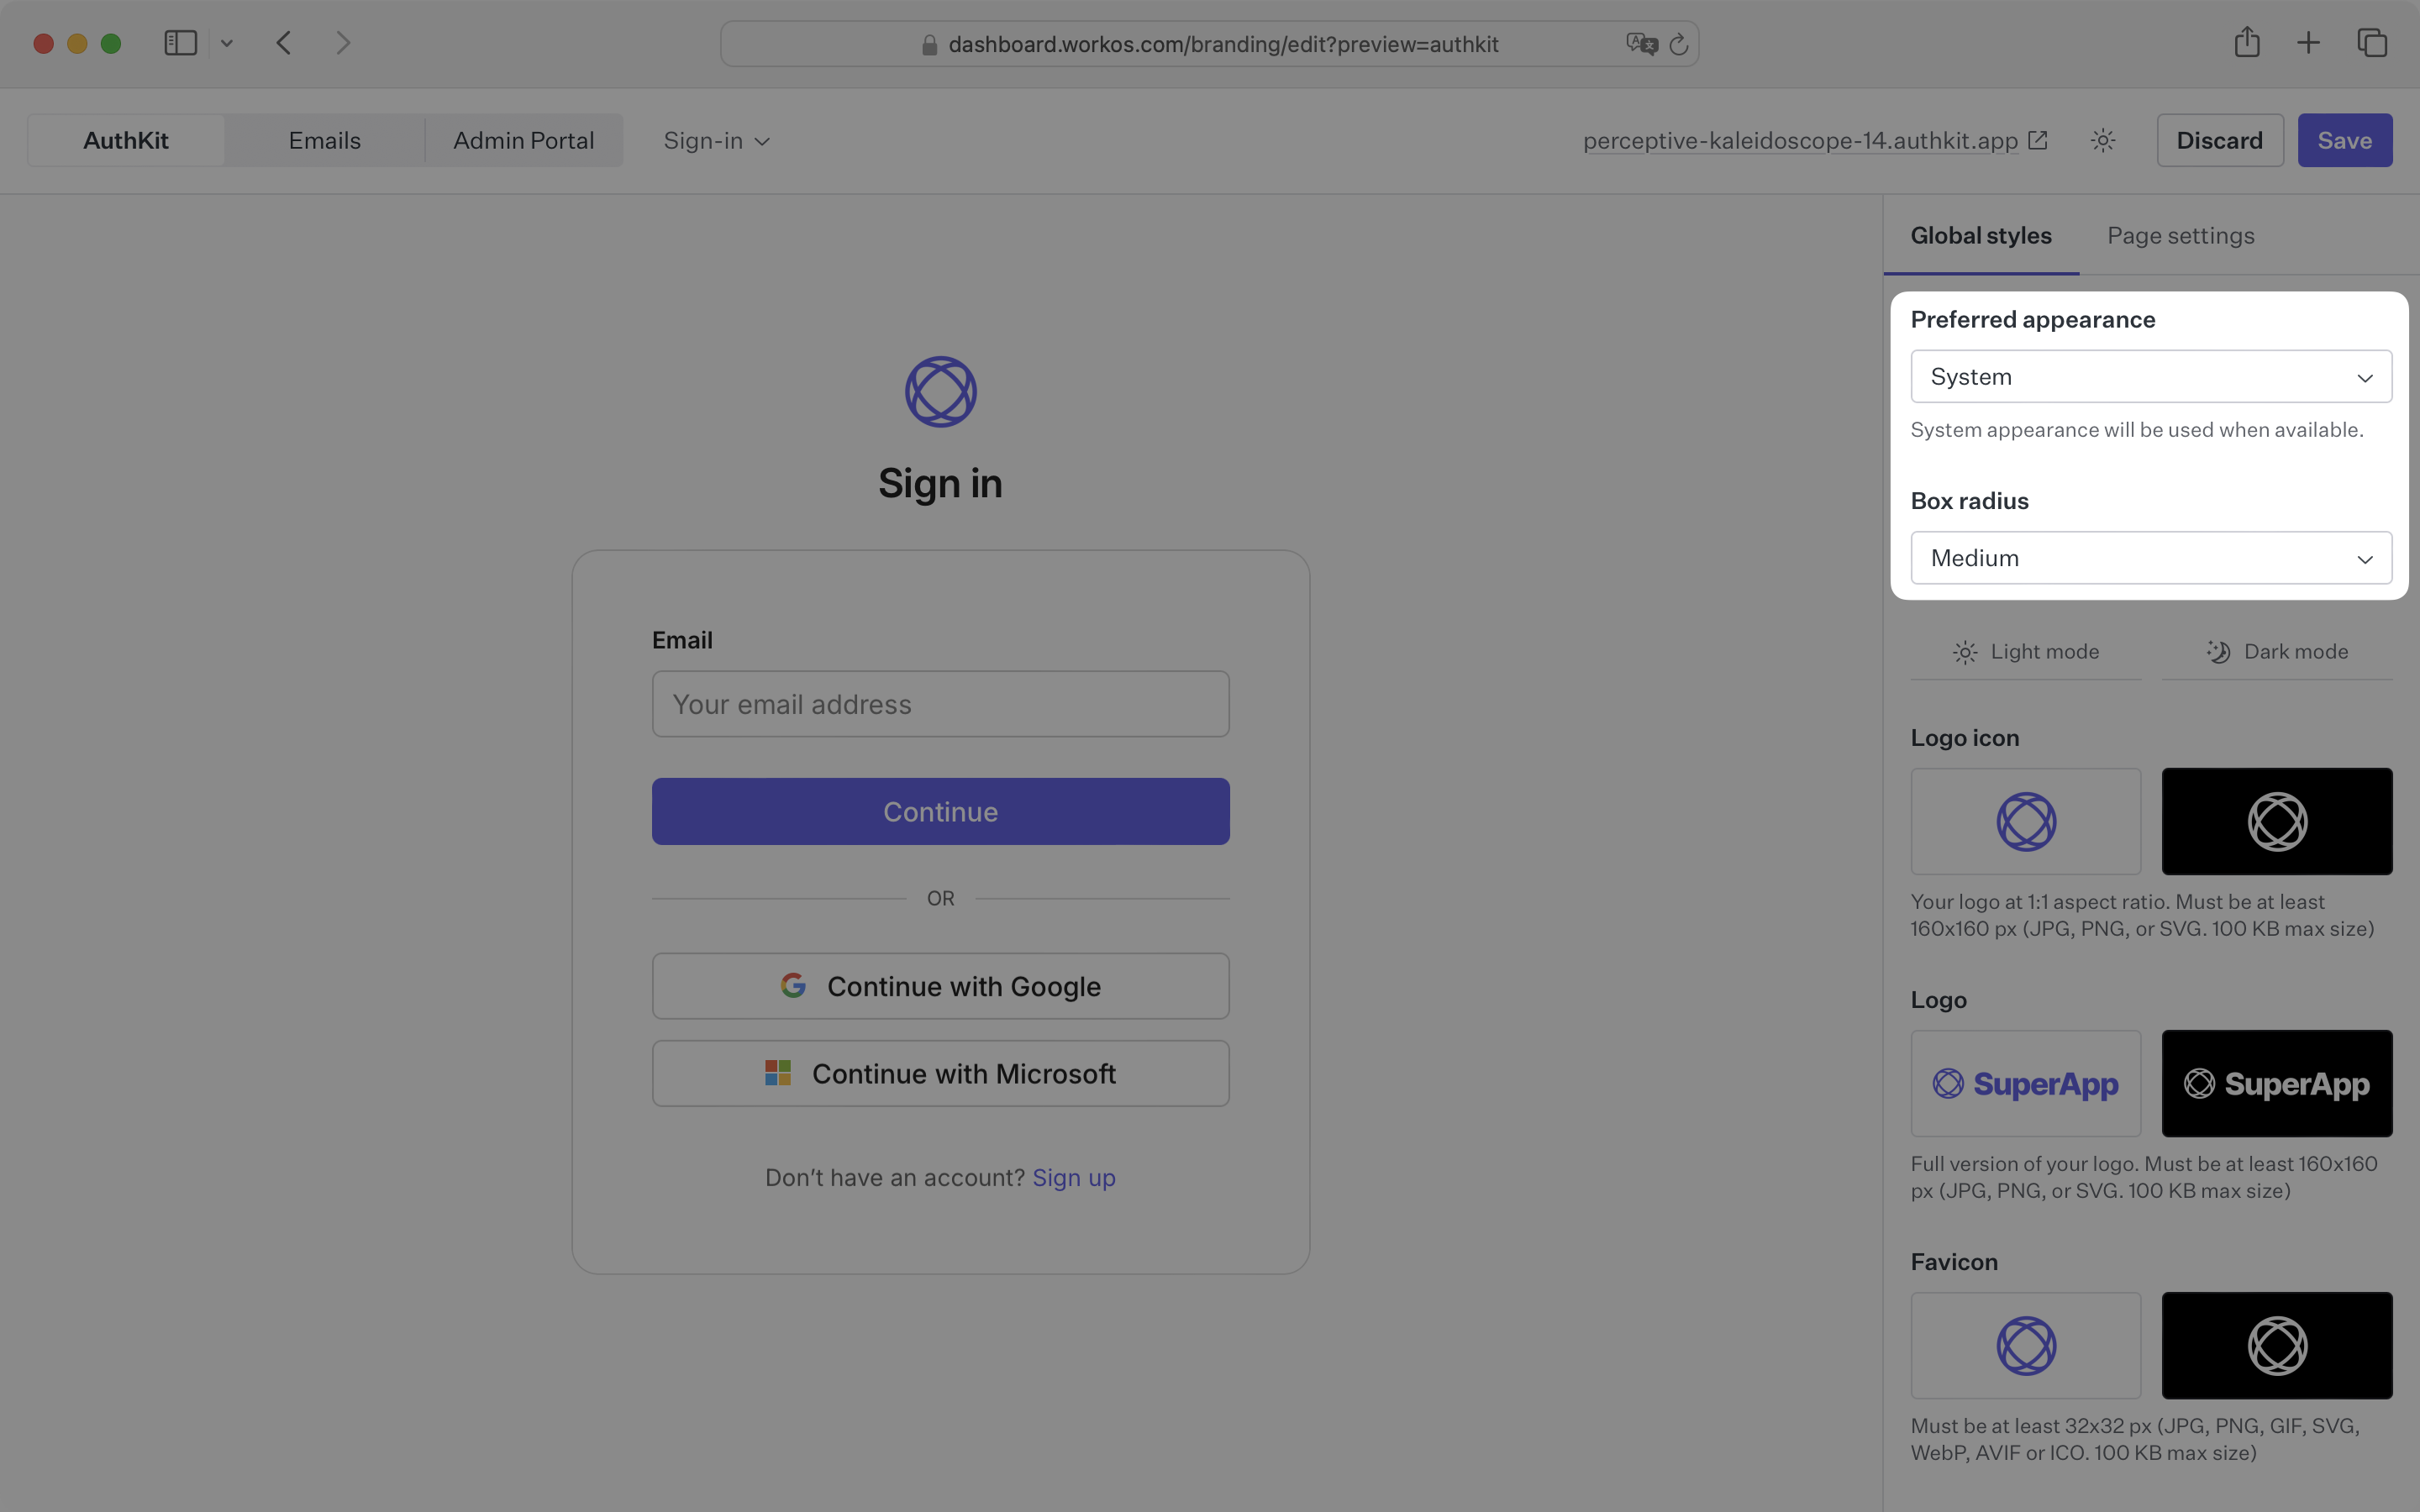Click the Save button
This screenshot has width=2420, height=1512.
[x=2345, y=139]
